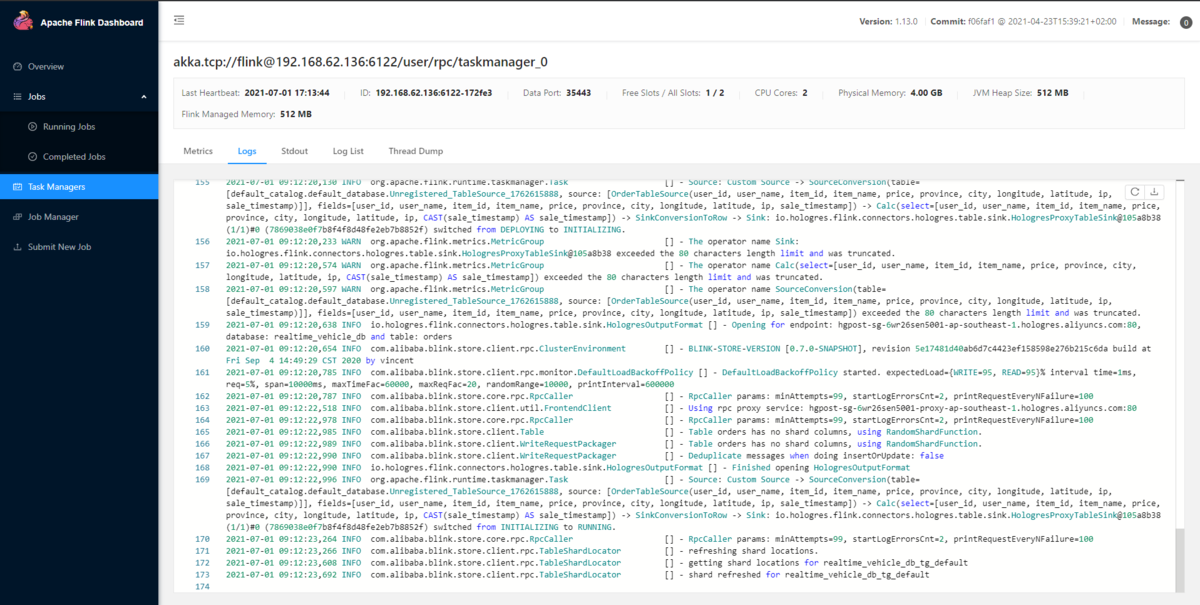The image size is (1200, 605).
Task: Open Submit New Job page
Action: pos(79,247)
